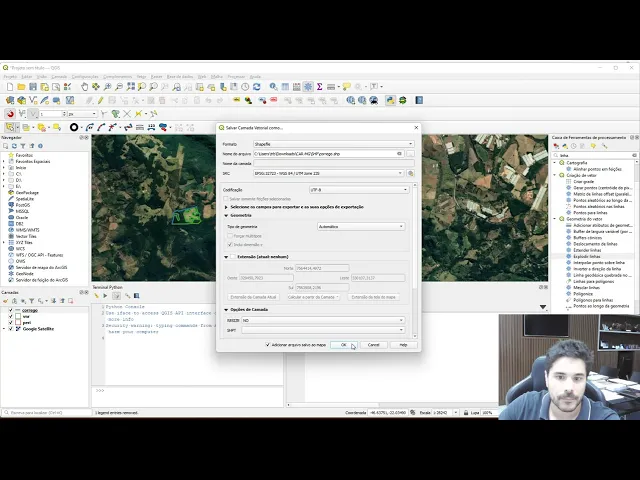Image resolution: width=640 pixels, height=480 pixels.
Task: Select GeoPackage in Navegador tree
Action: (x=27, y=193)
